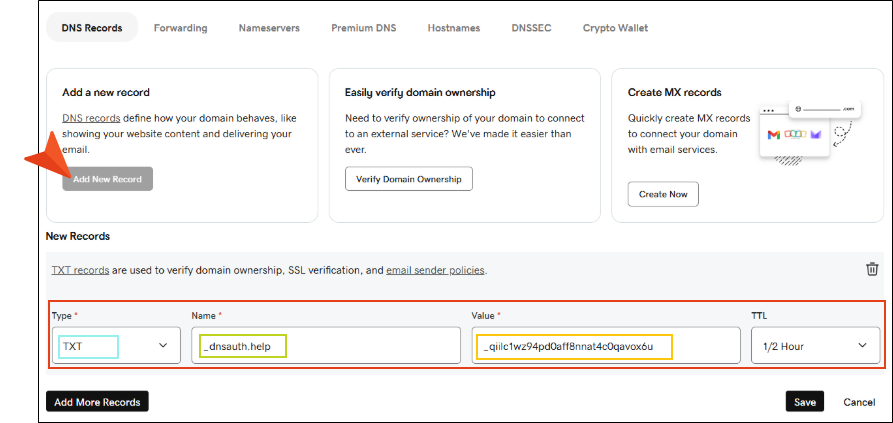Delete the TXT record with trash icon

pos(872,269)
